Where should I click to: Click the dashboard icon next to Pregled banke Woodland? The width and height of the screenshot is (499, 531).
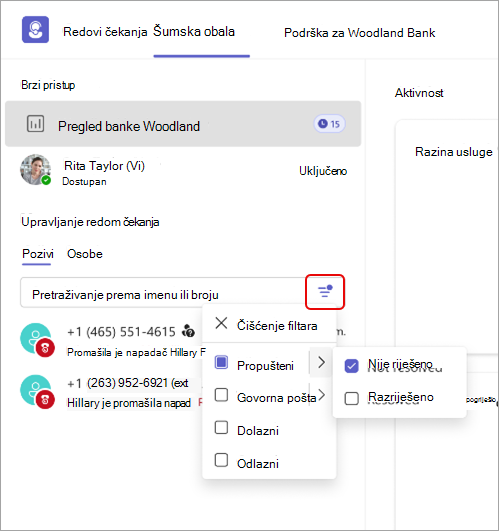pyautogui.click(x=36, y=124)
